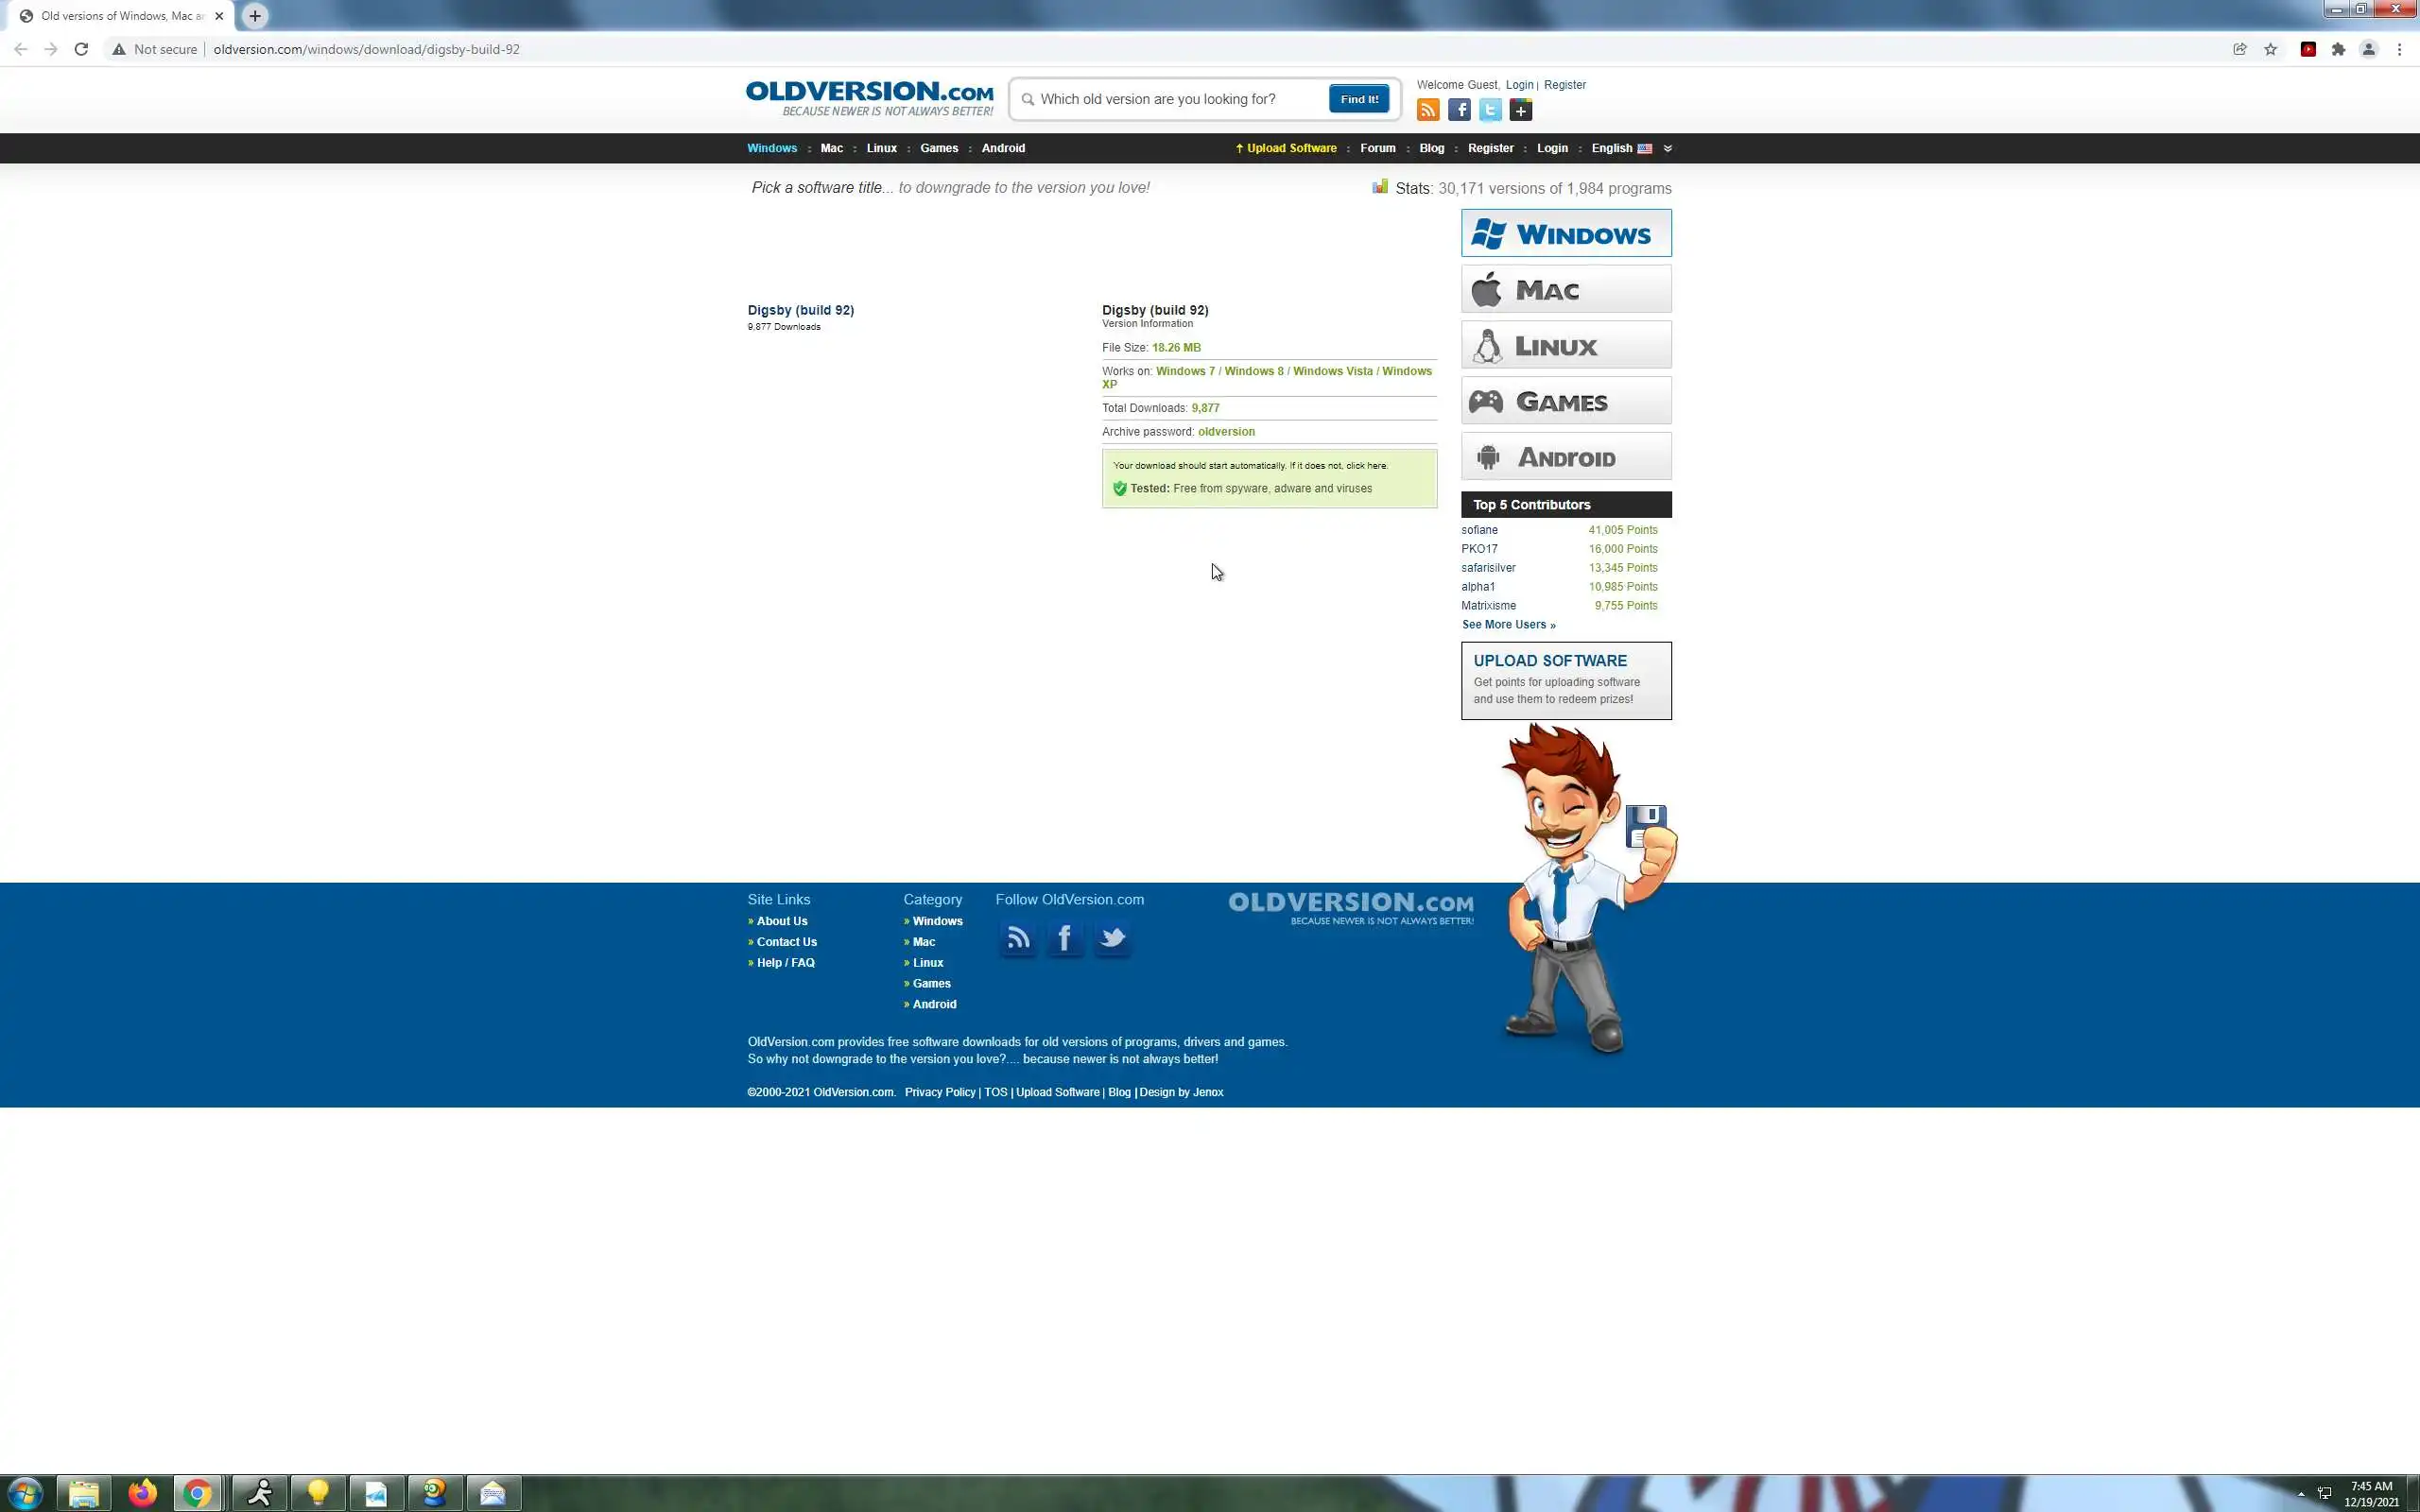Click the Find It! button

[1358, 99]
